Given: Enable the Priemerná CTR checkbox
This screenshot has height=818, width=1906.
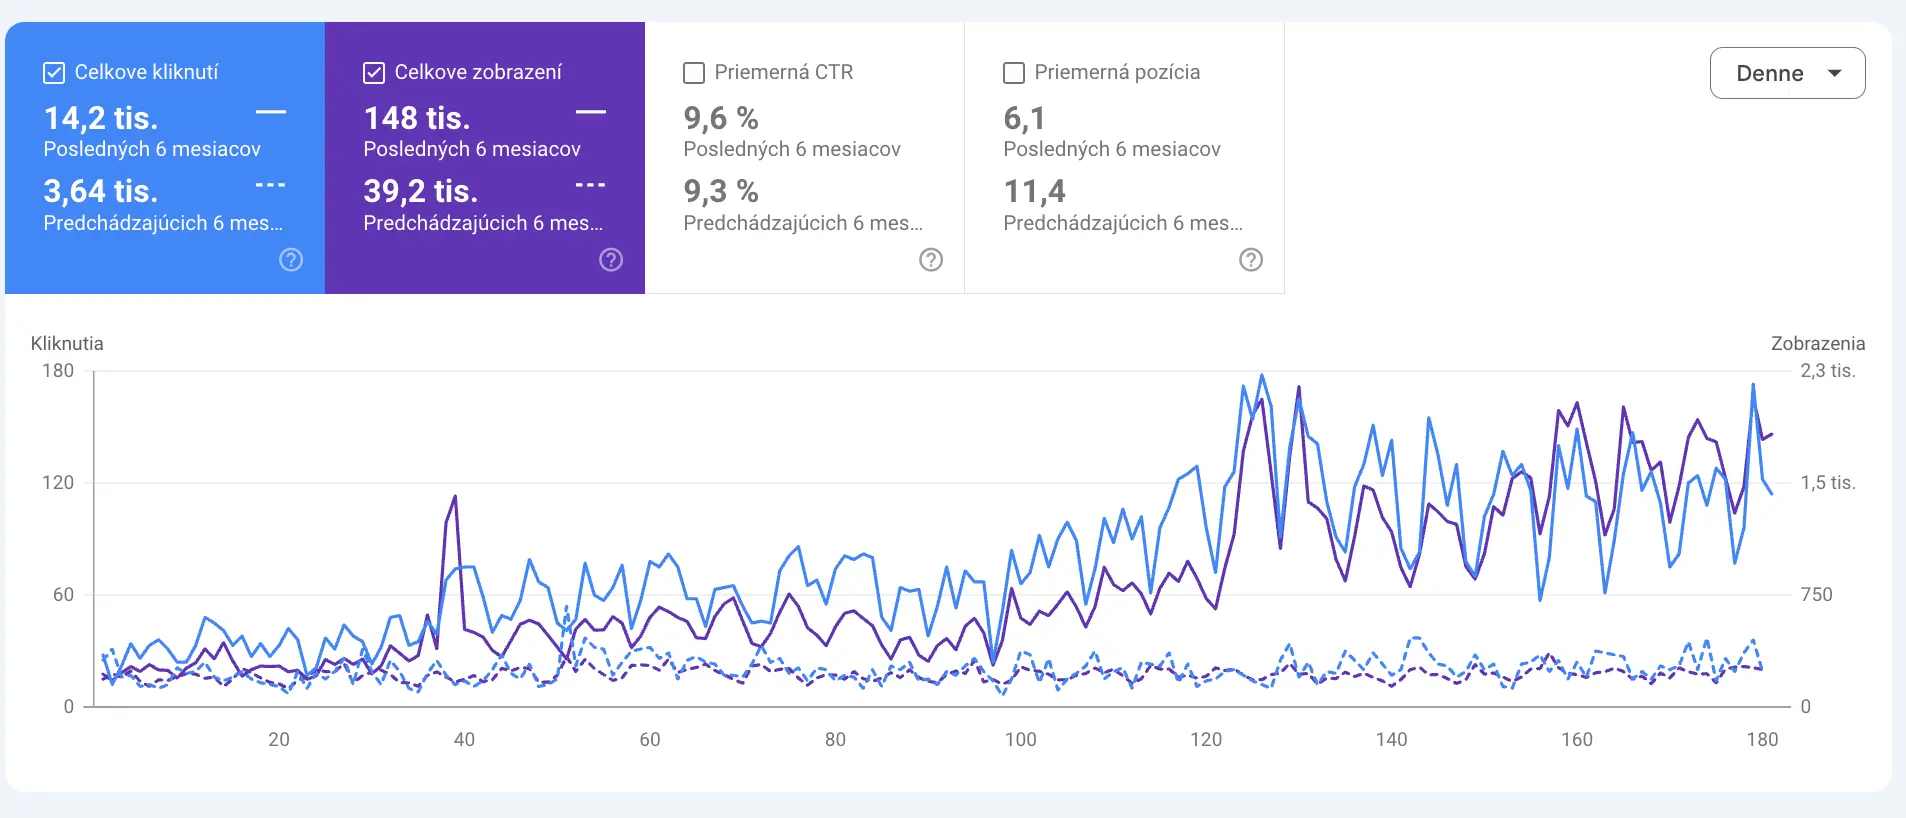Looking at the screenshot, I should (694, 73).
